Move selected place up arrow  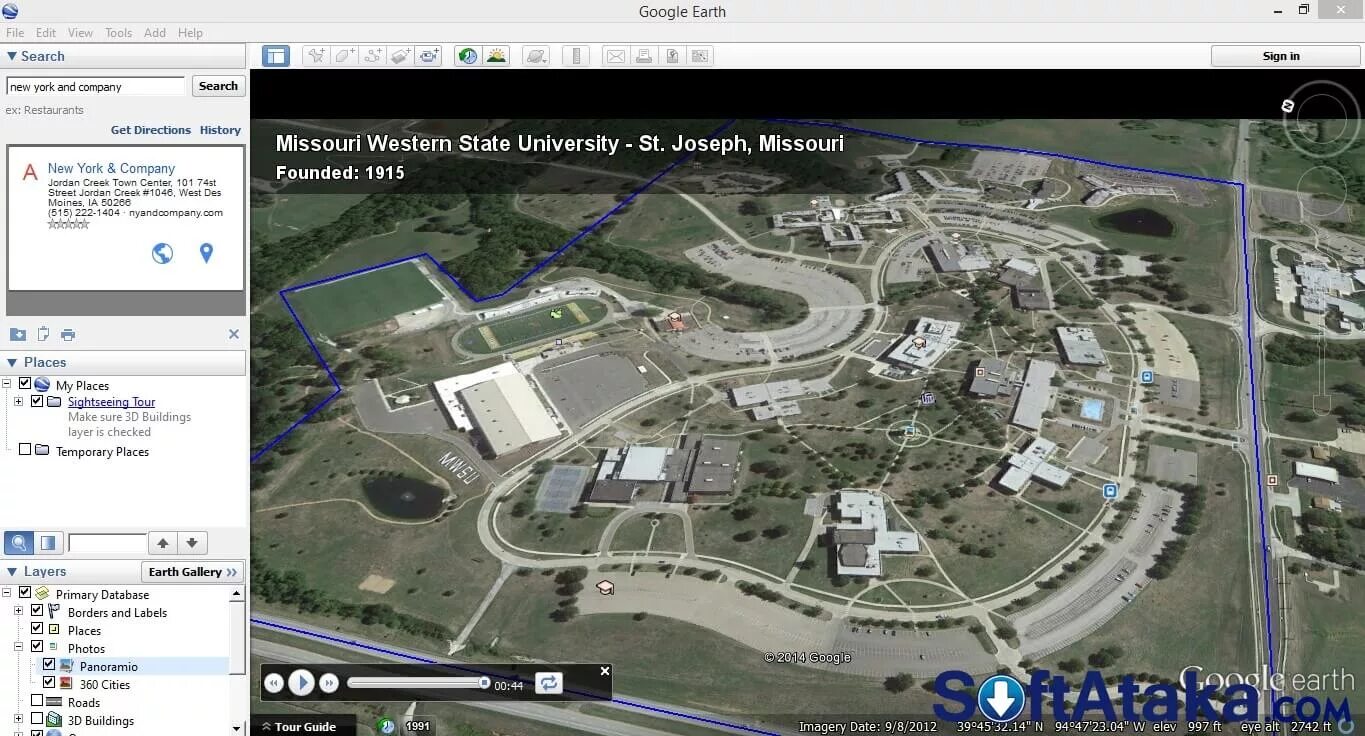point(163,543)
